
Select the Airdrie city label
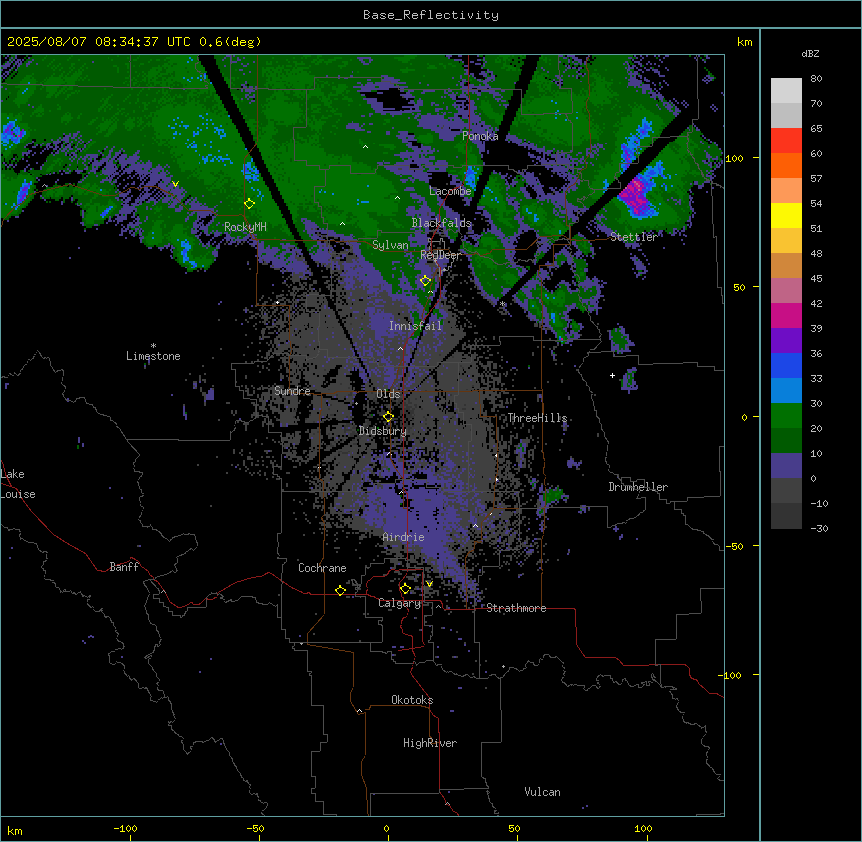pos(404,537)
